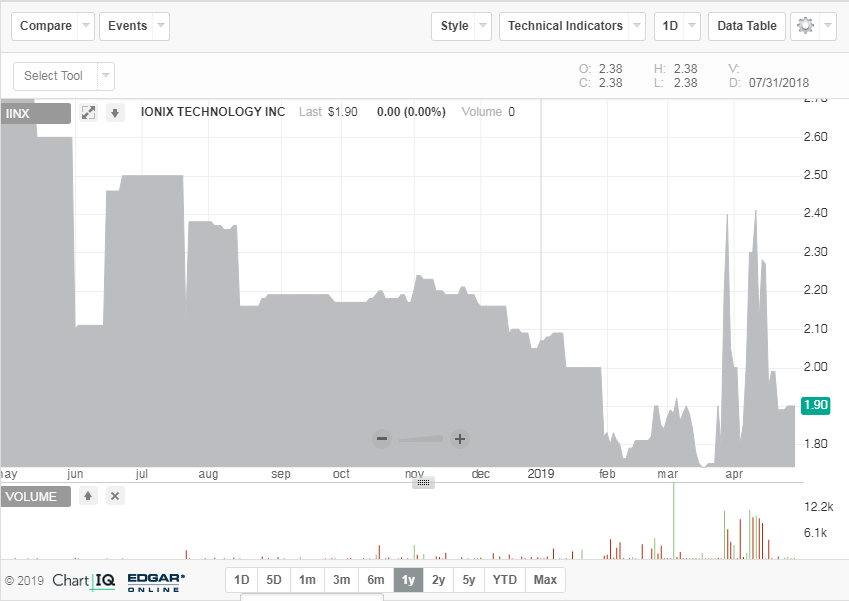Image resolution: width=849 pixels, height=601 pixels.
Task: Expand the 1D interval dropdown arrow
Action: point(692,26)
